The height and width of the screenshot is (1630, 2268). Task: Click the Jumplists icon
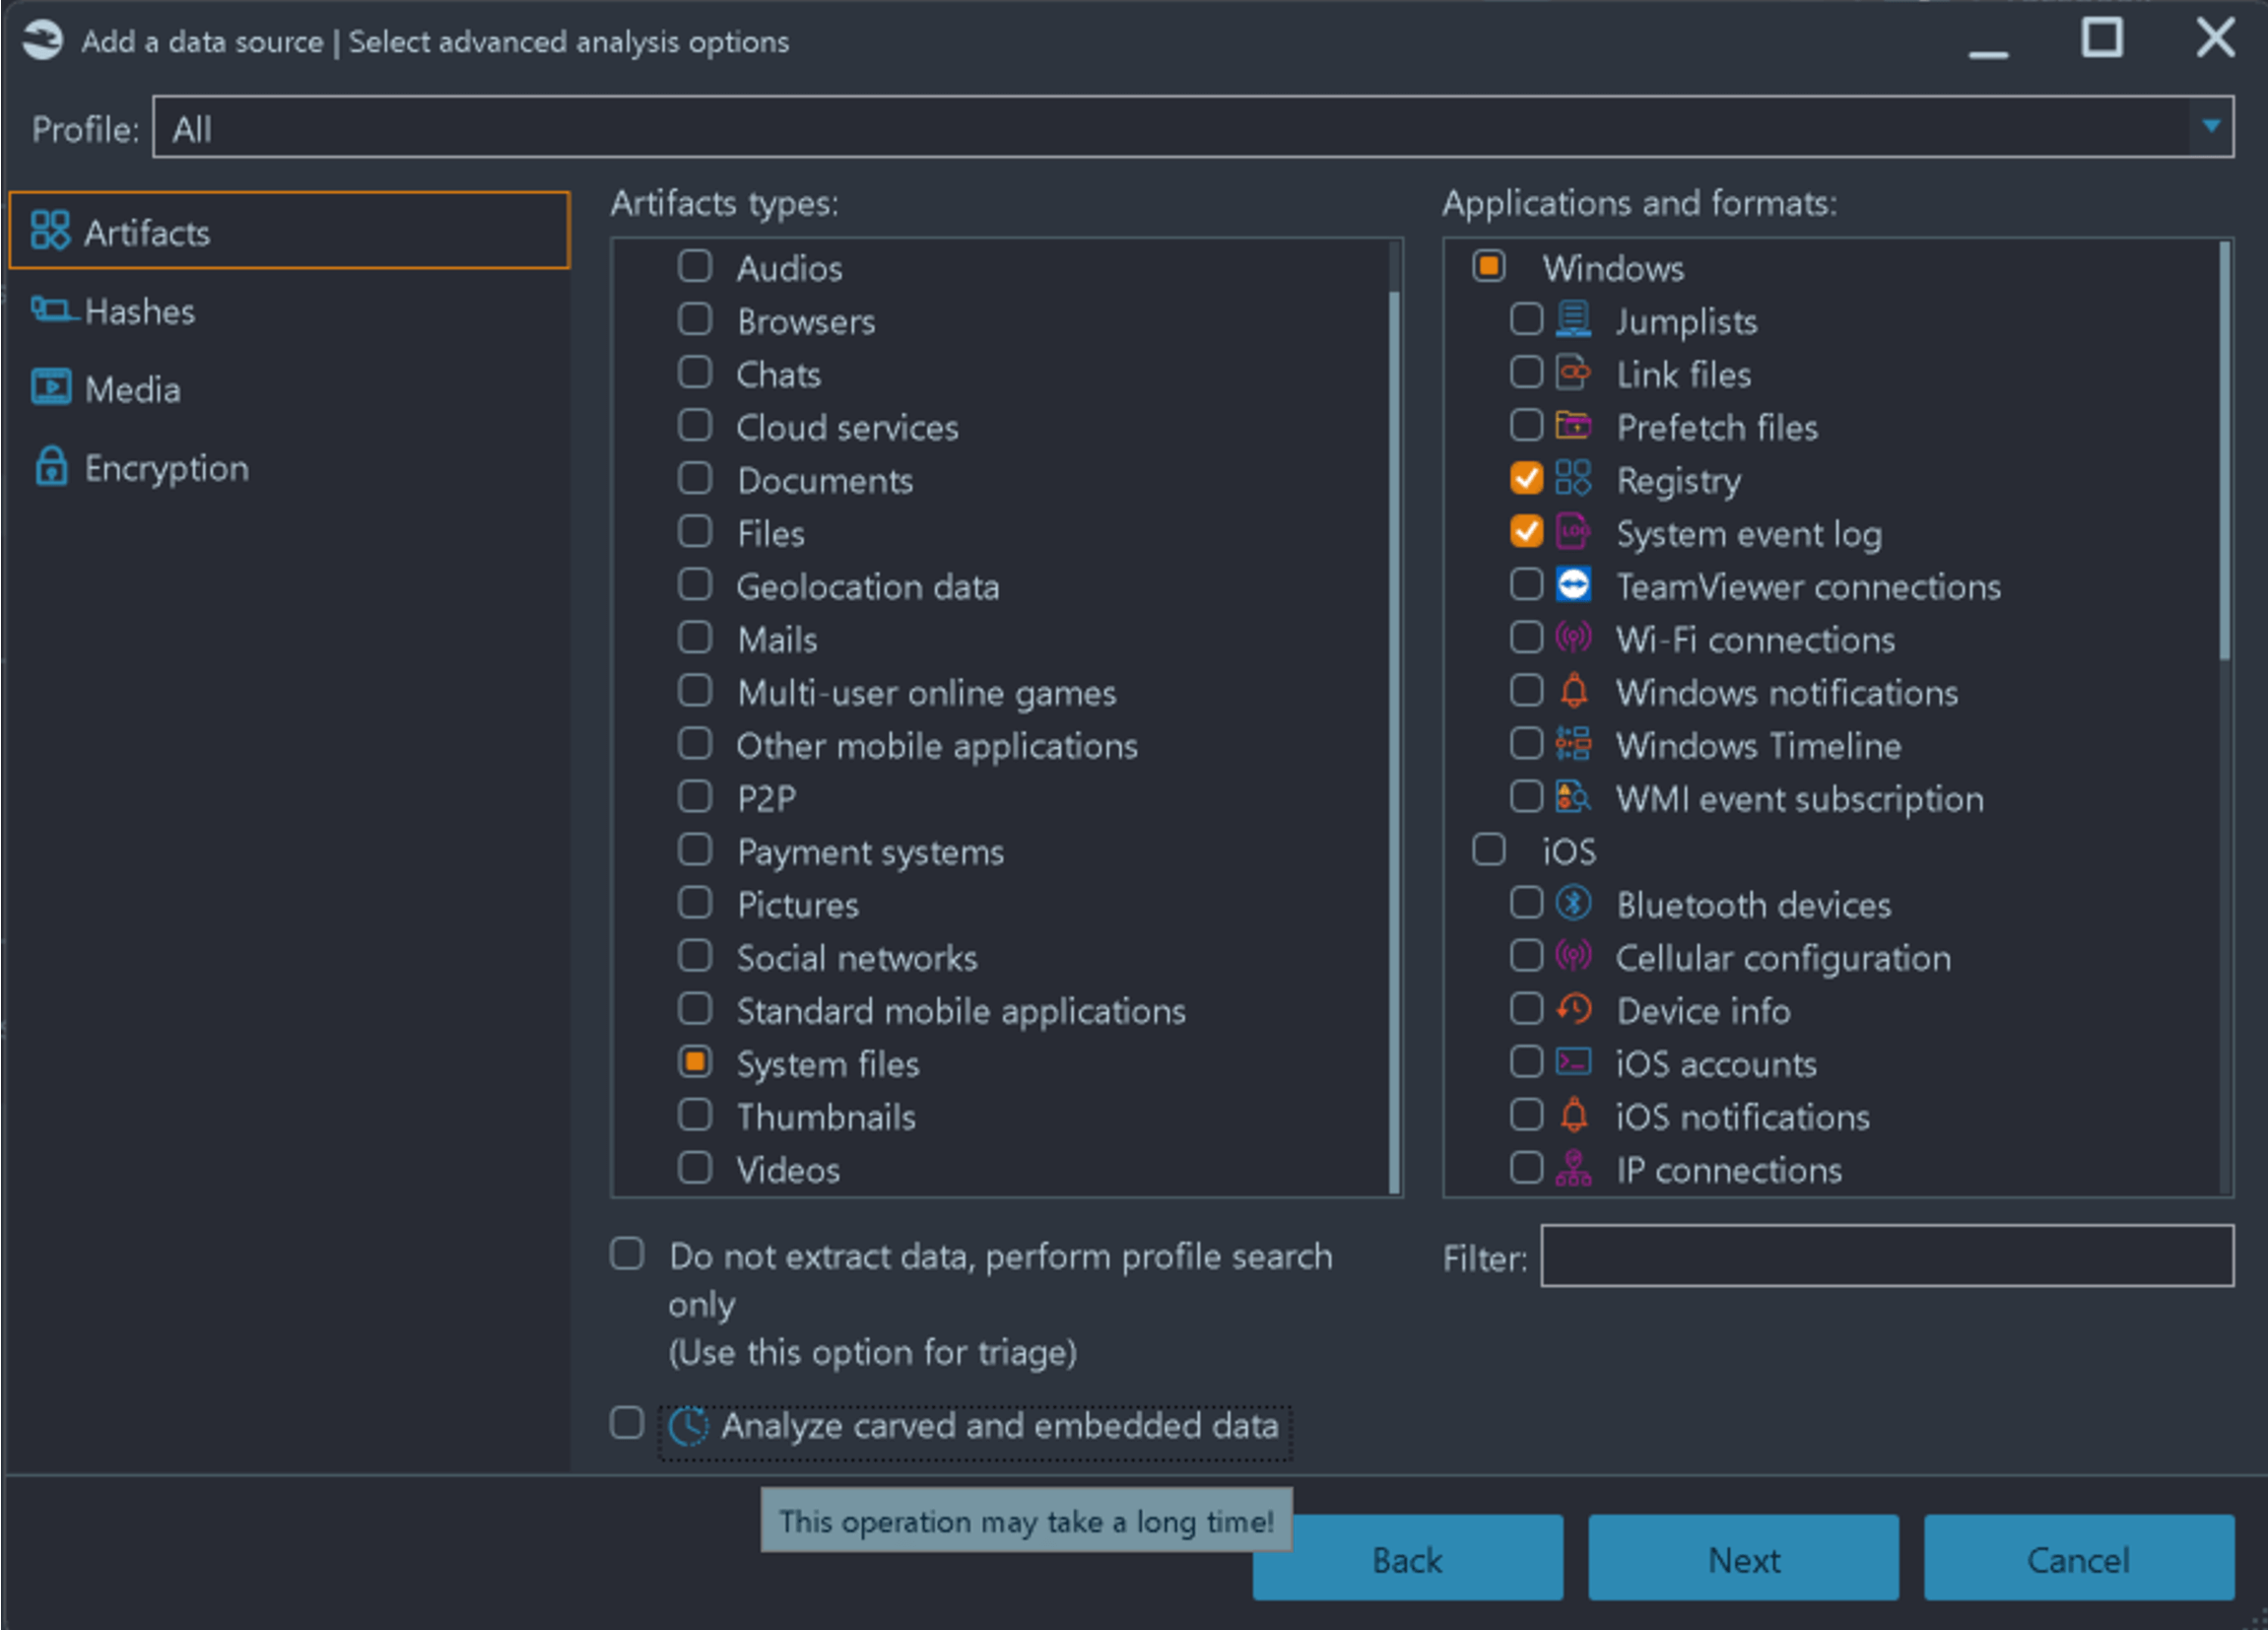pos(1573,320)
